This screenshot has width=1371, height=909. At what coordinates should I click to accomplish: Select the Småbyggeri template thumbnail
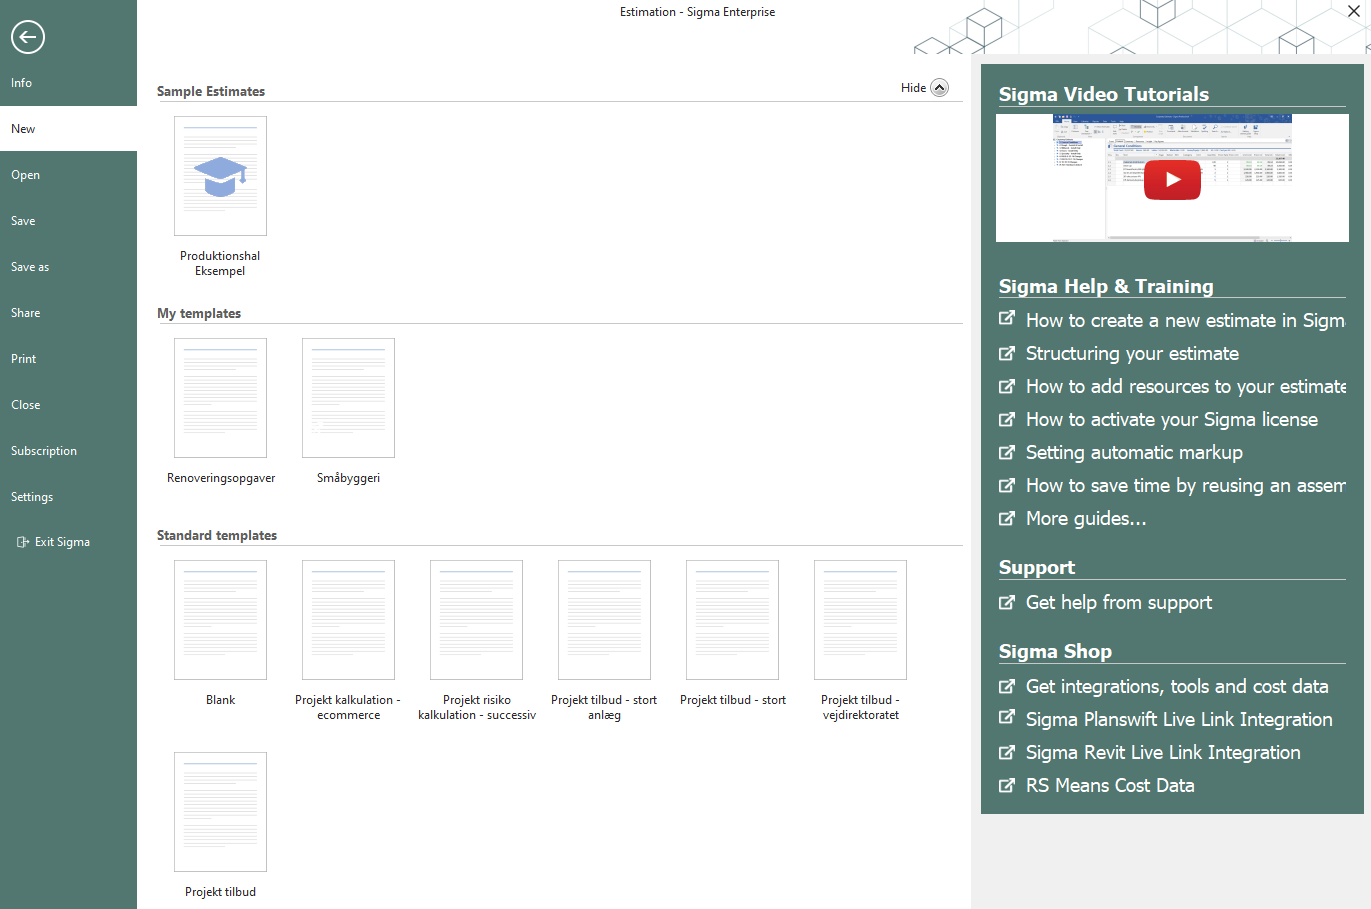(x=348, y=398)
